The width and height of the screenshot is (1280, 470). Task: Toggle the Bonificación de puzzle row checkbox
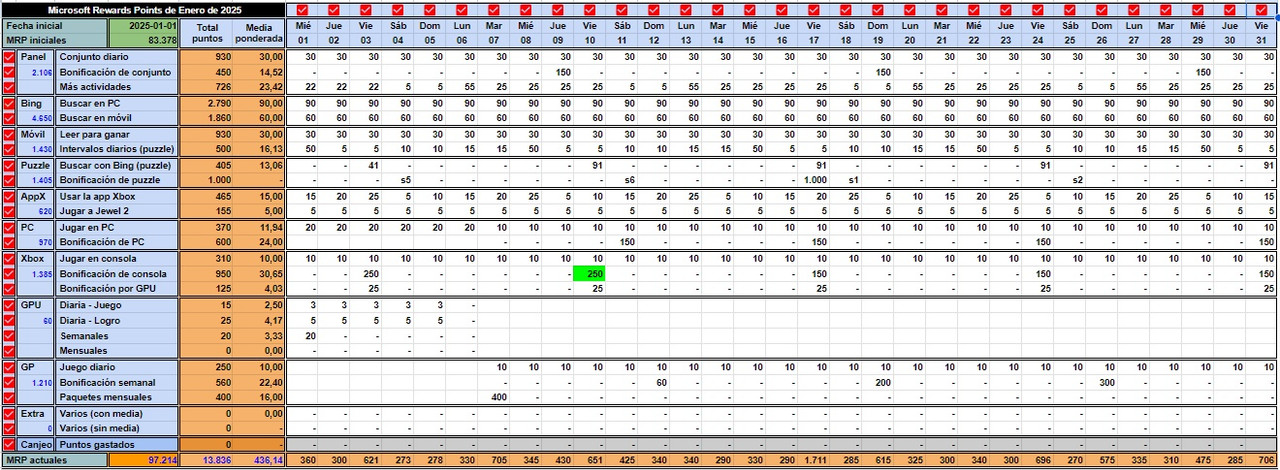[x=9, y=180]
